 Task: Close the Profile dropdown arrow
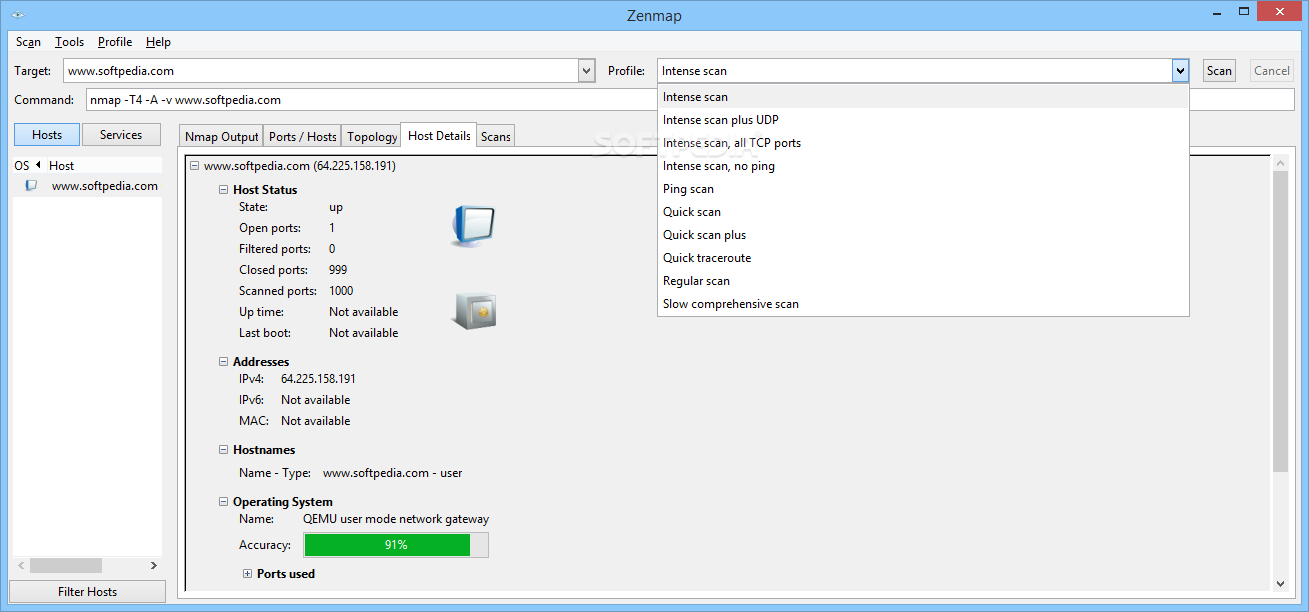coord(1180,71)
